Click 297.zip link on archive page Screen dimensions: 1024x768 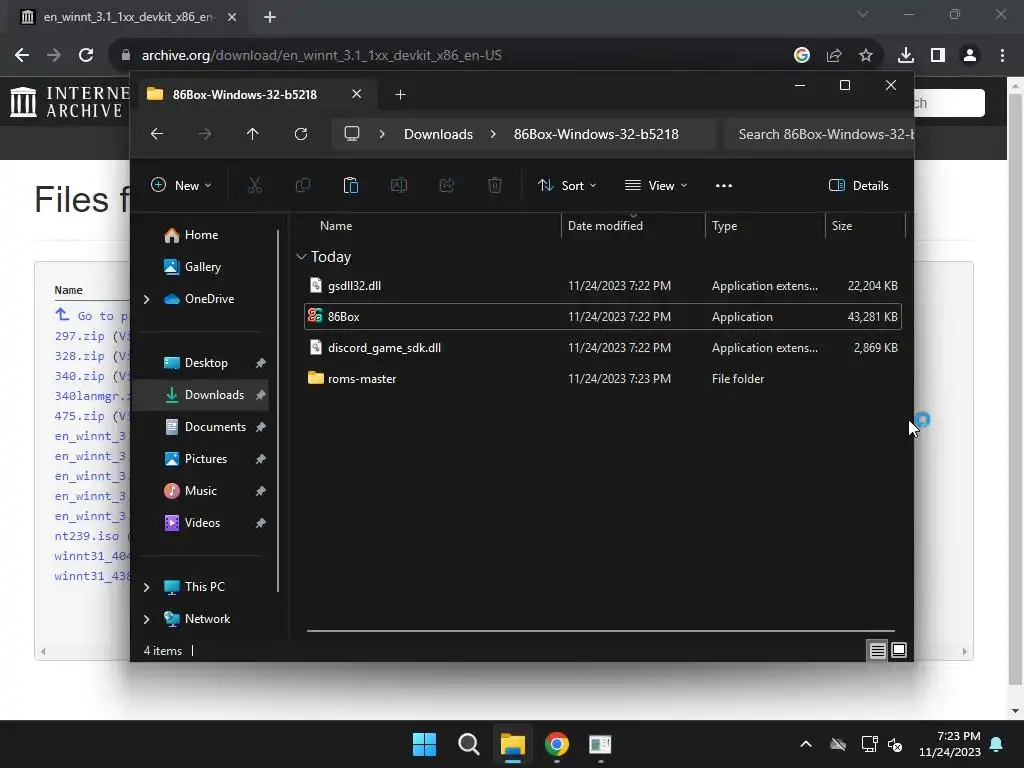80,336
